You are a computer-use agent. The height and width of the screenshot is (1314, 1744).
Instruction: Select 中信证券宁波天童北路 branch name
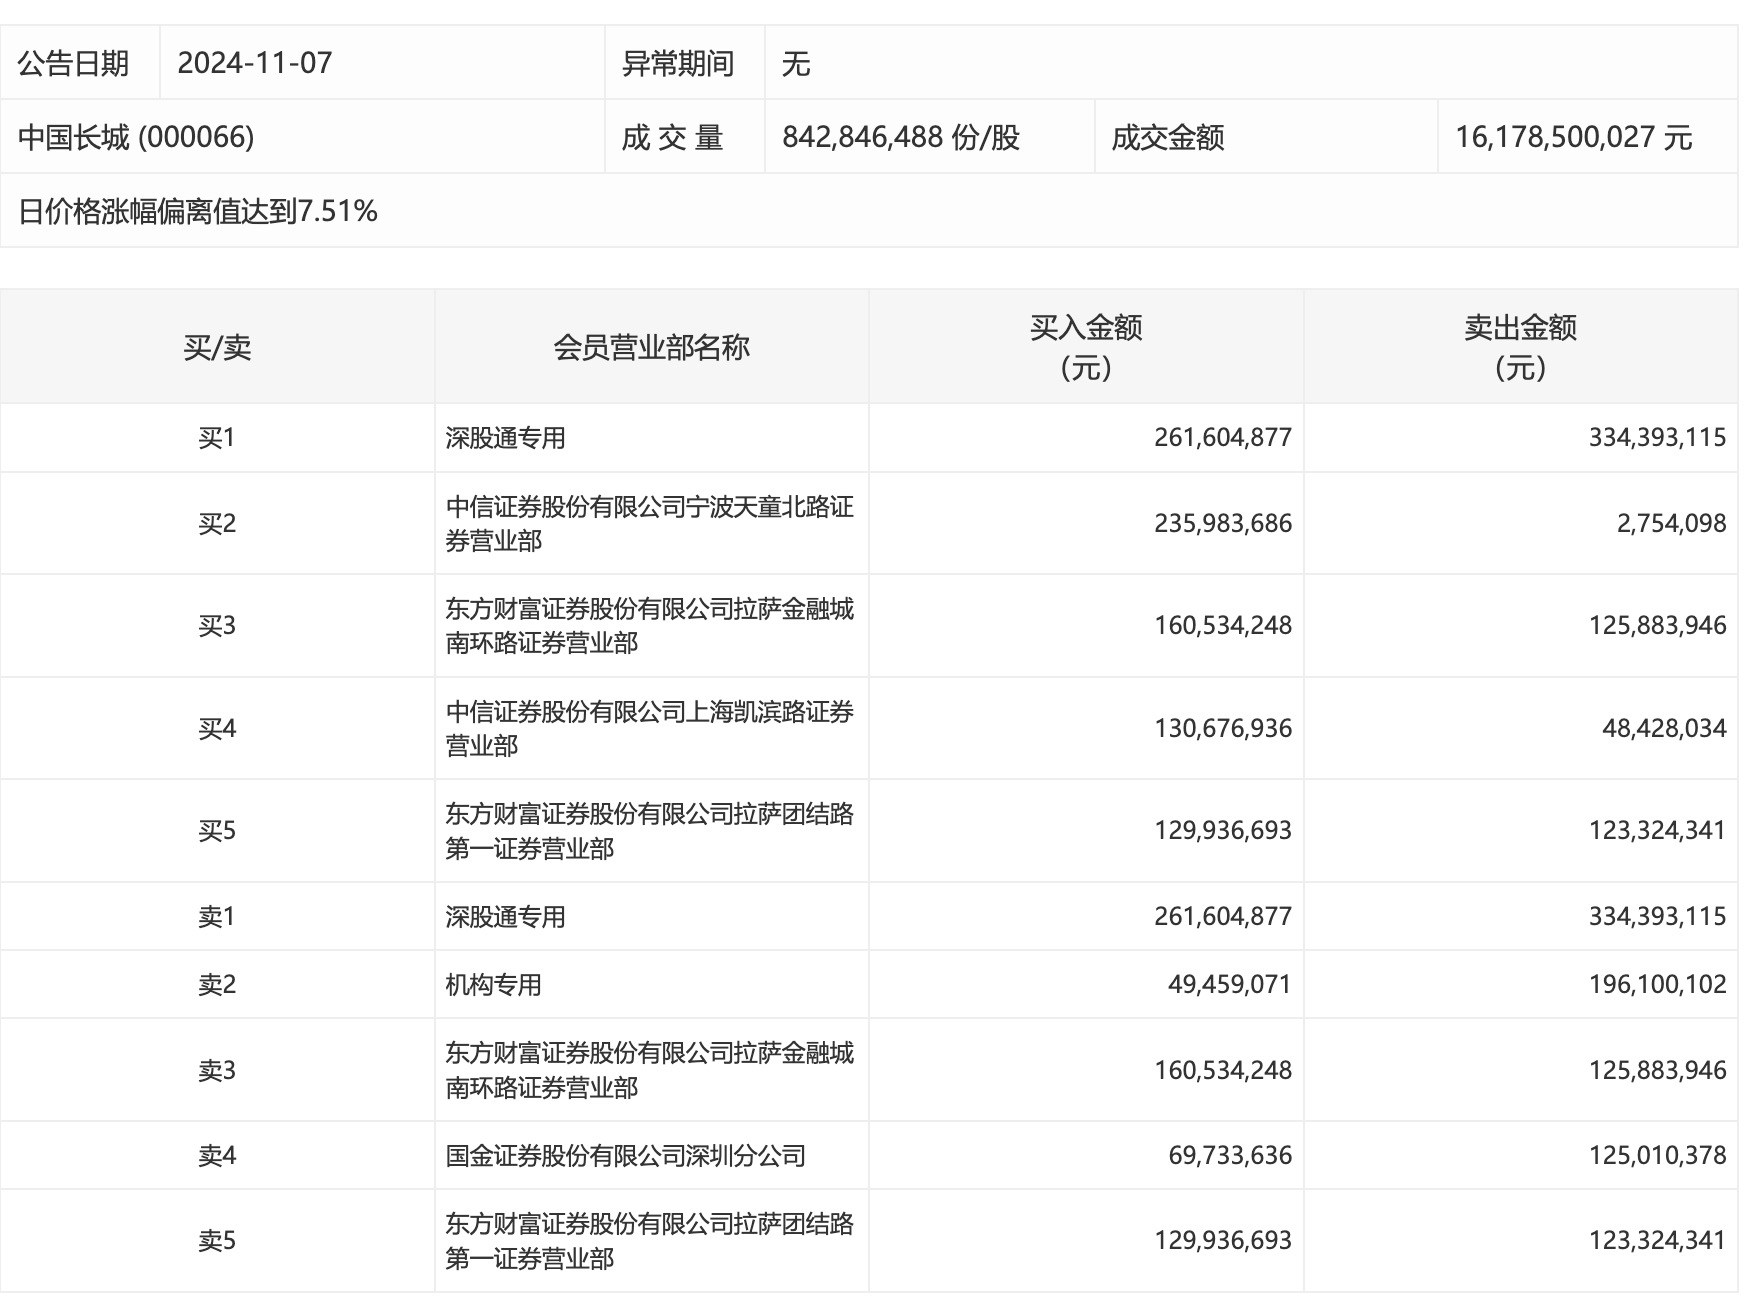[x=650, y=523]
